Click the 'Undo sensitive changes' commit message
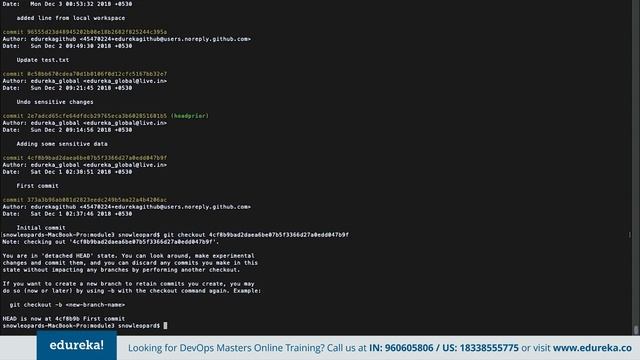 click(x=55, y=102)
